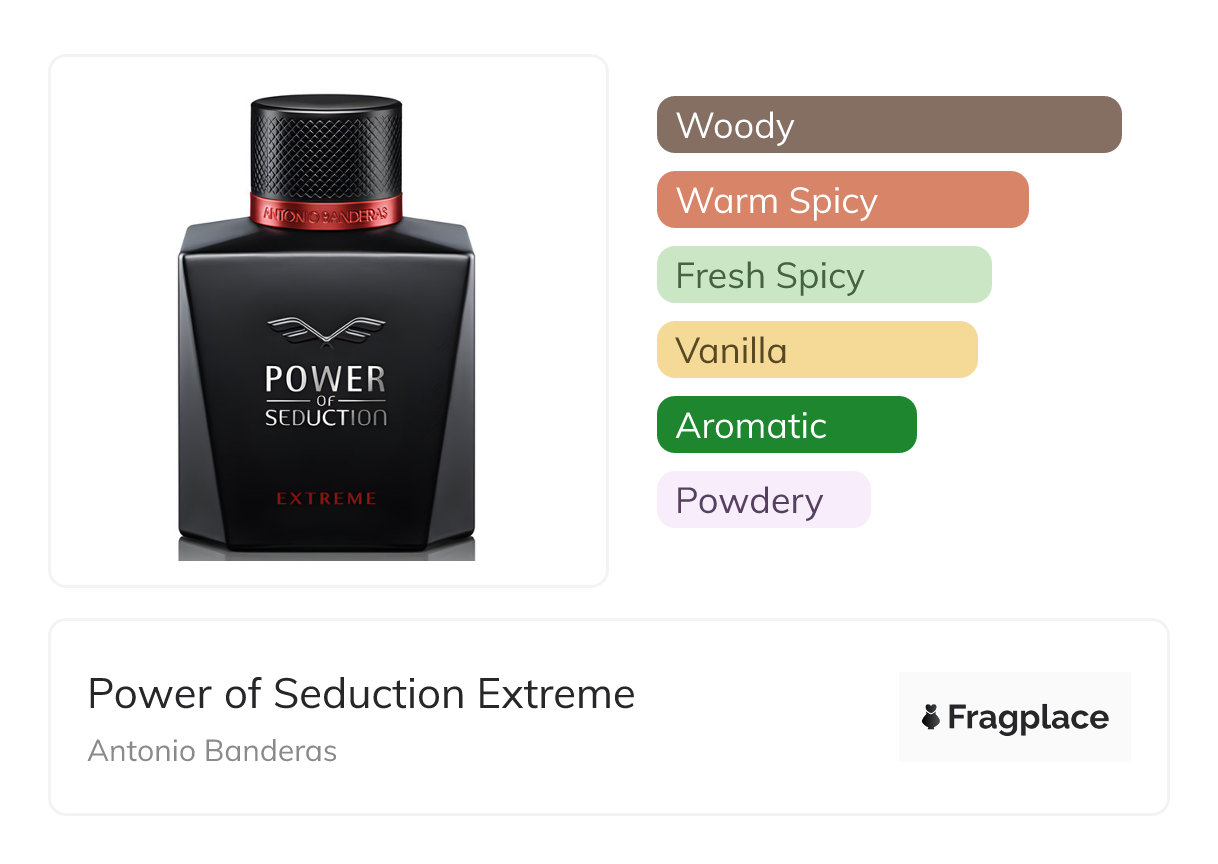Select the Aromatic accord bar
This screenshot has width=1218, height=864.
[x=787, y=425]
